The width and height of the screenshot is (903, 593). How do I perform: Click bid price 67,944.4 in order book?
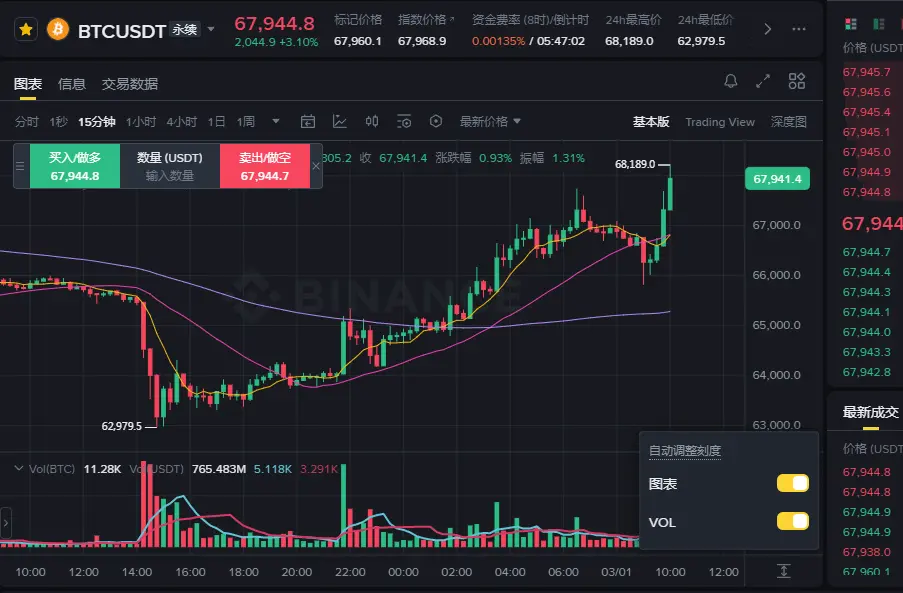[x=866, y=272]
